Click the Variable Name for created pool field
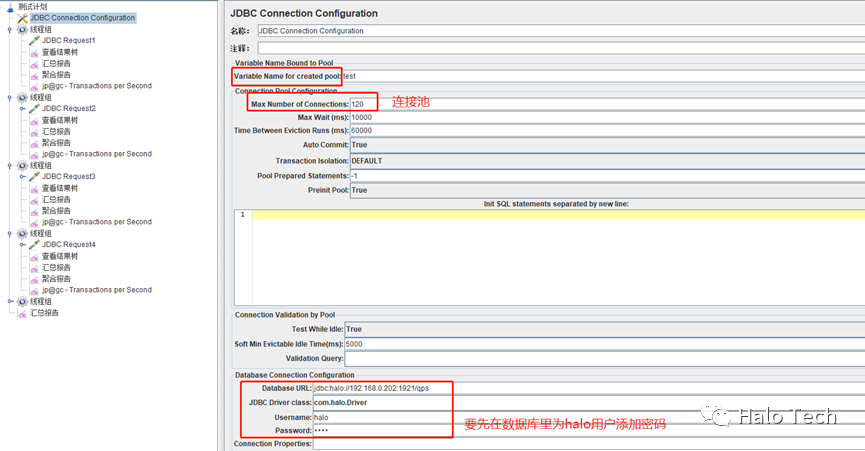865x451 pixels. click(604, 76)
